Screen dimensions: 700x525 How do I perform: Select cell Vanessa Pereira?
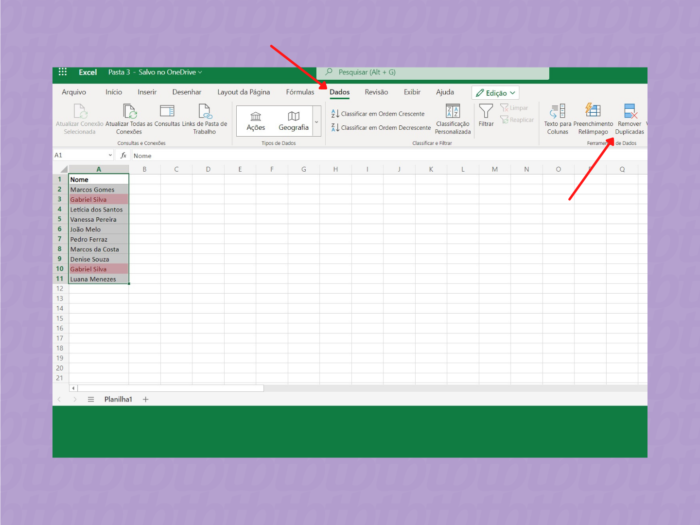coord(99,220)
